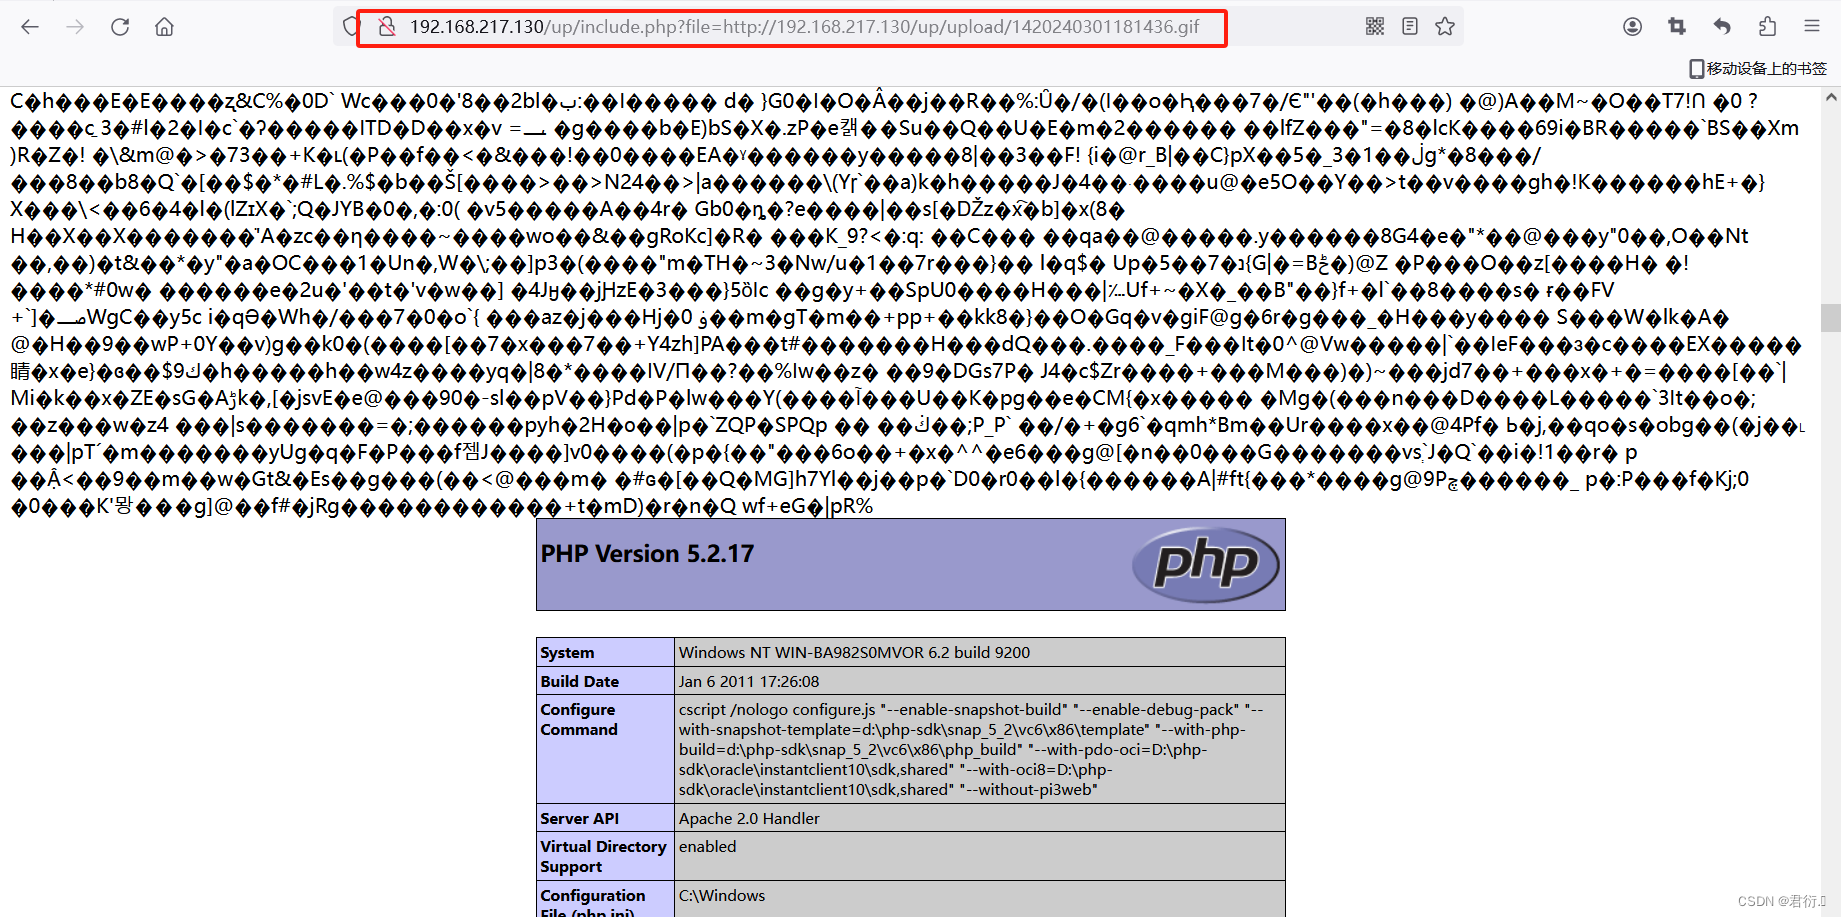The width and height of the screenshot is (1841, 917).
Task: Click the insecure connection padlock icon
Action: pyautogui.click(x=387, y=27)
